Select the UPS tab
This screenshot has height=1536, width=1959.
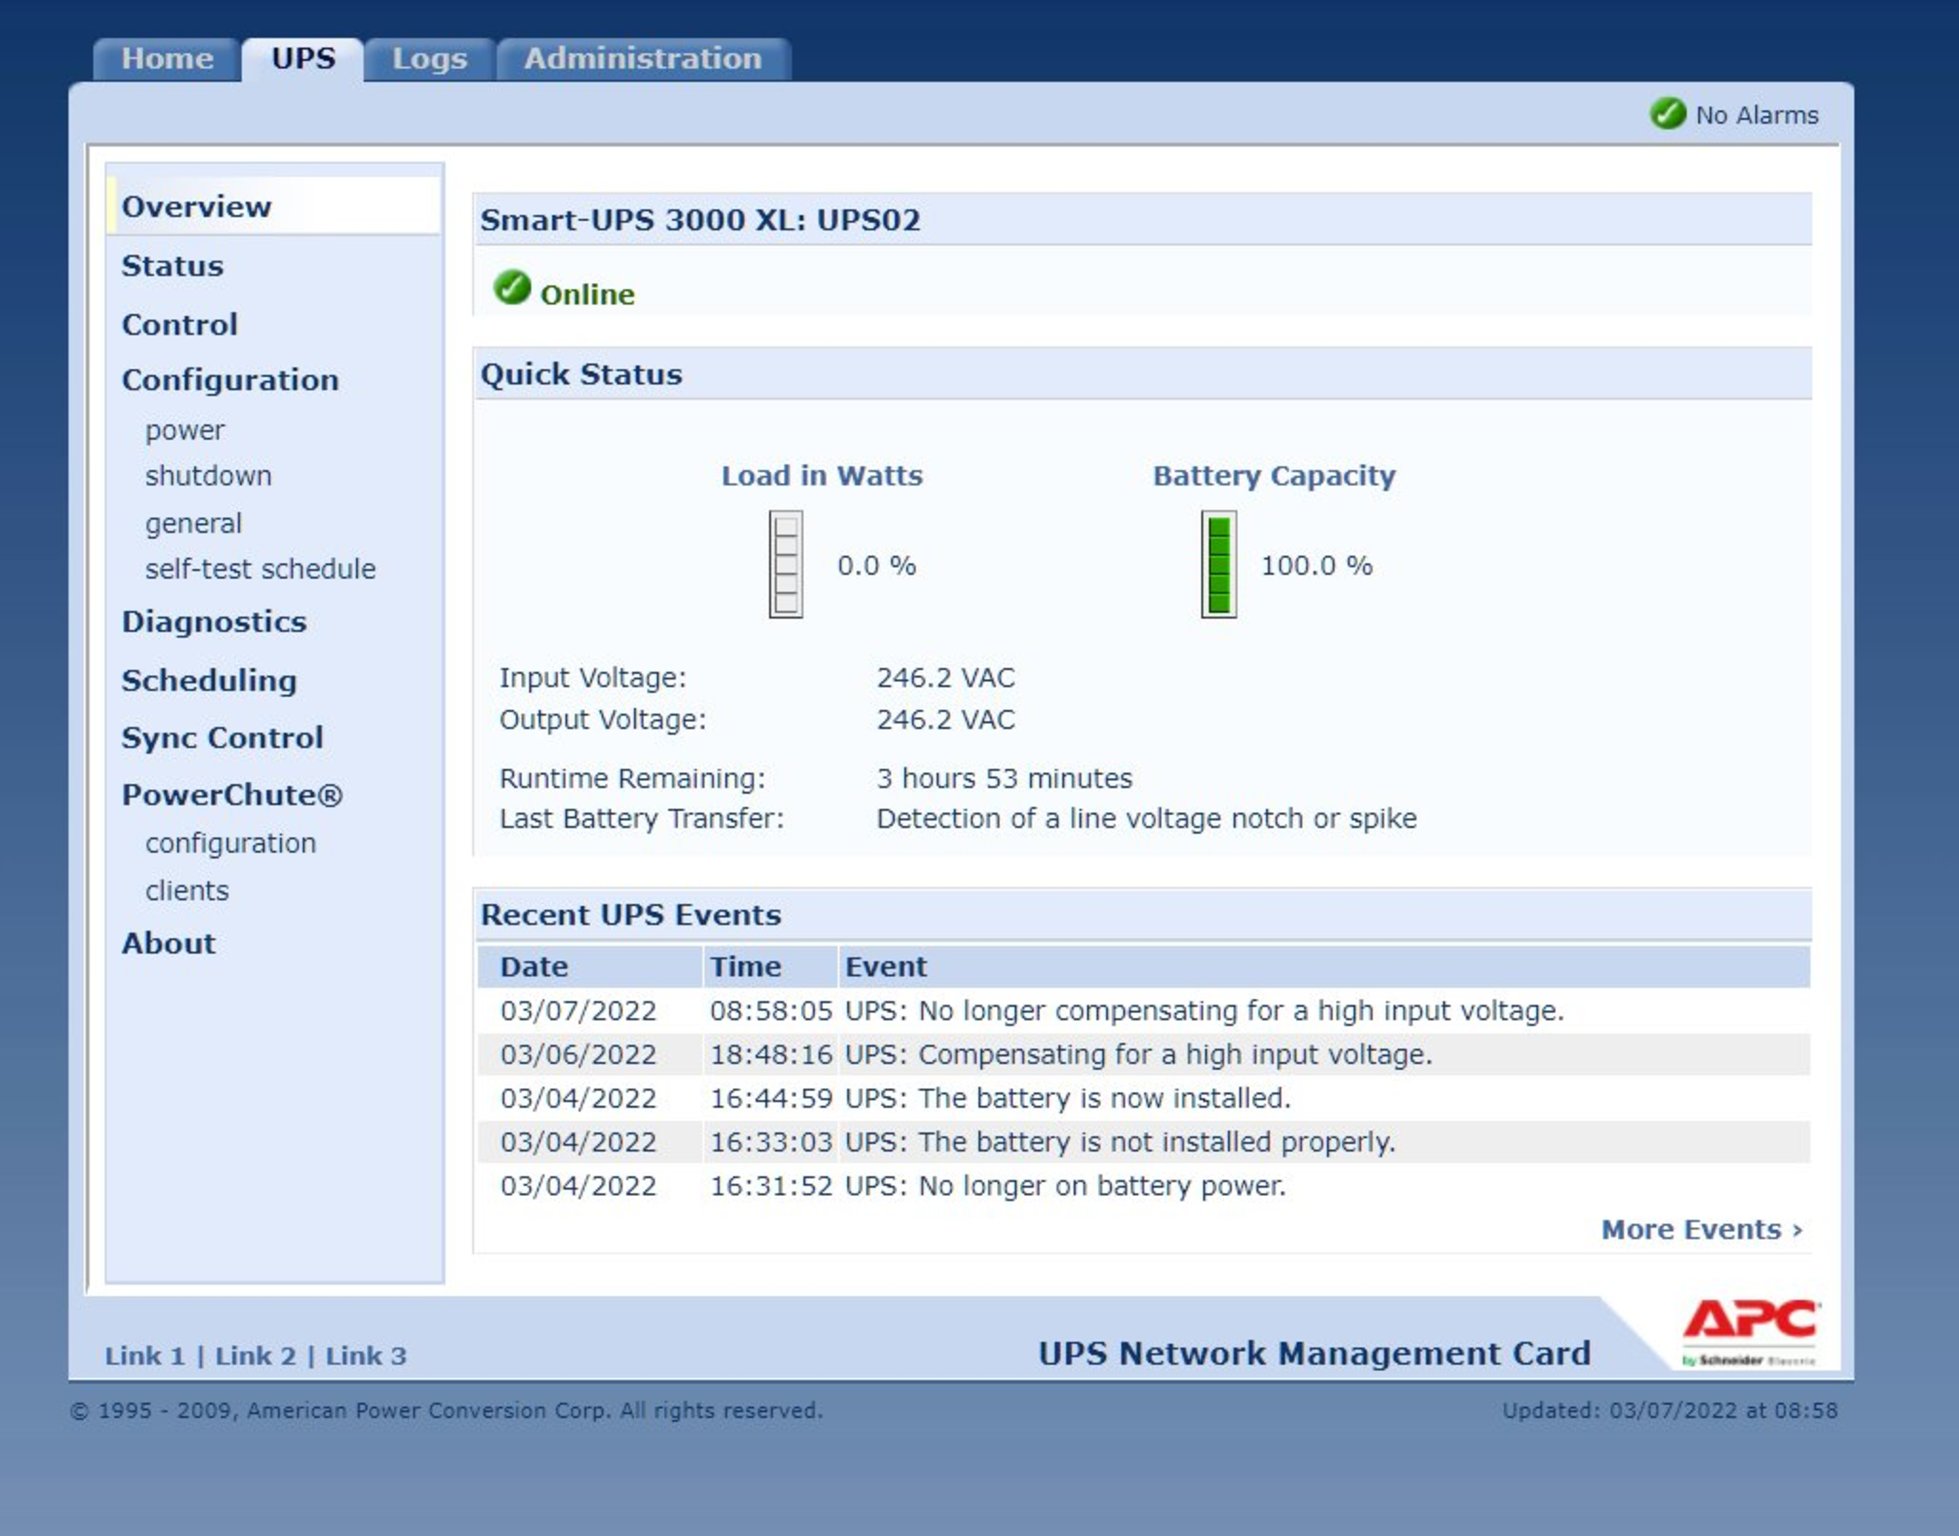tap(303, 59)
